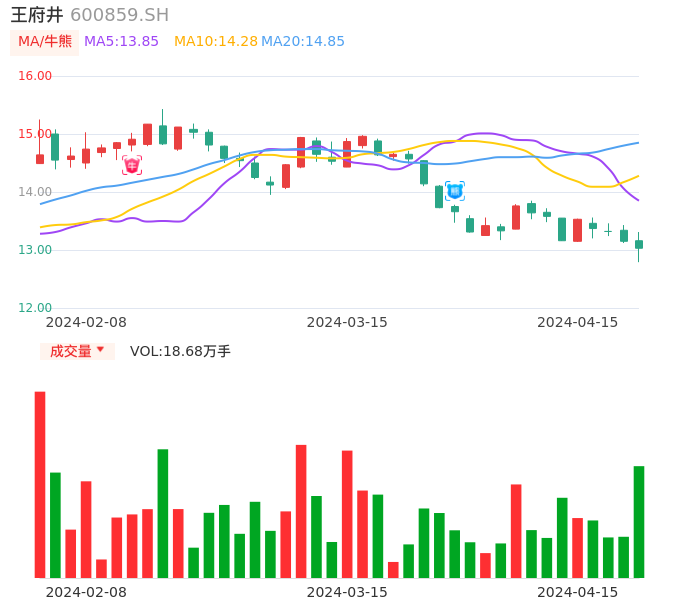
Task: Click the blue bear signal marker
Action: (x=455, y=190)
